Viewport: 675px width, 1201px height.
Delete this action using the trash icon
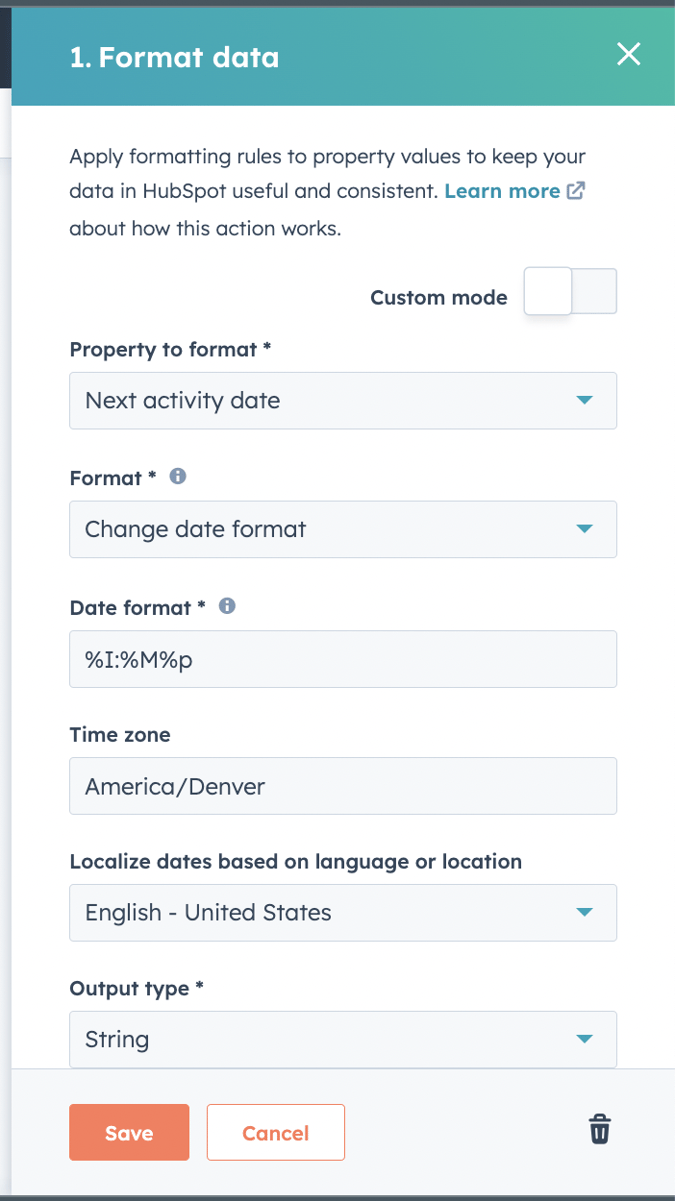[x=599, y=1129]
